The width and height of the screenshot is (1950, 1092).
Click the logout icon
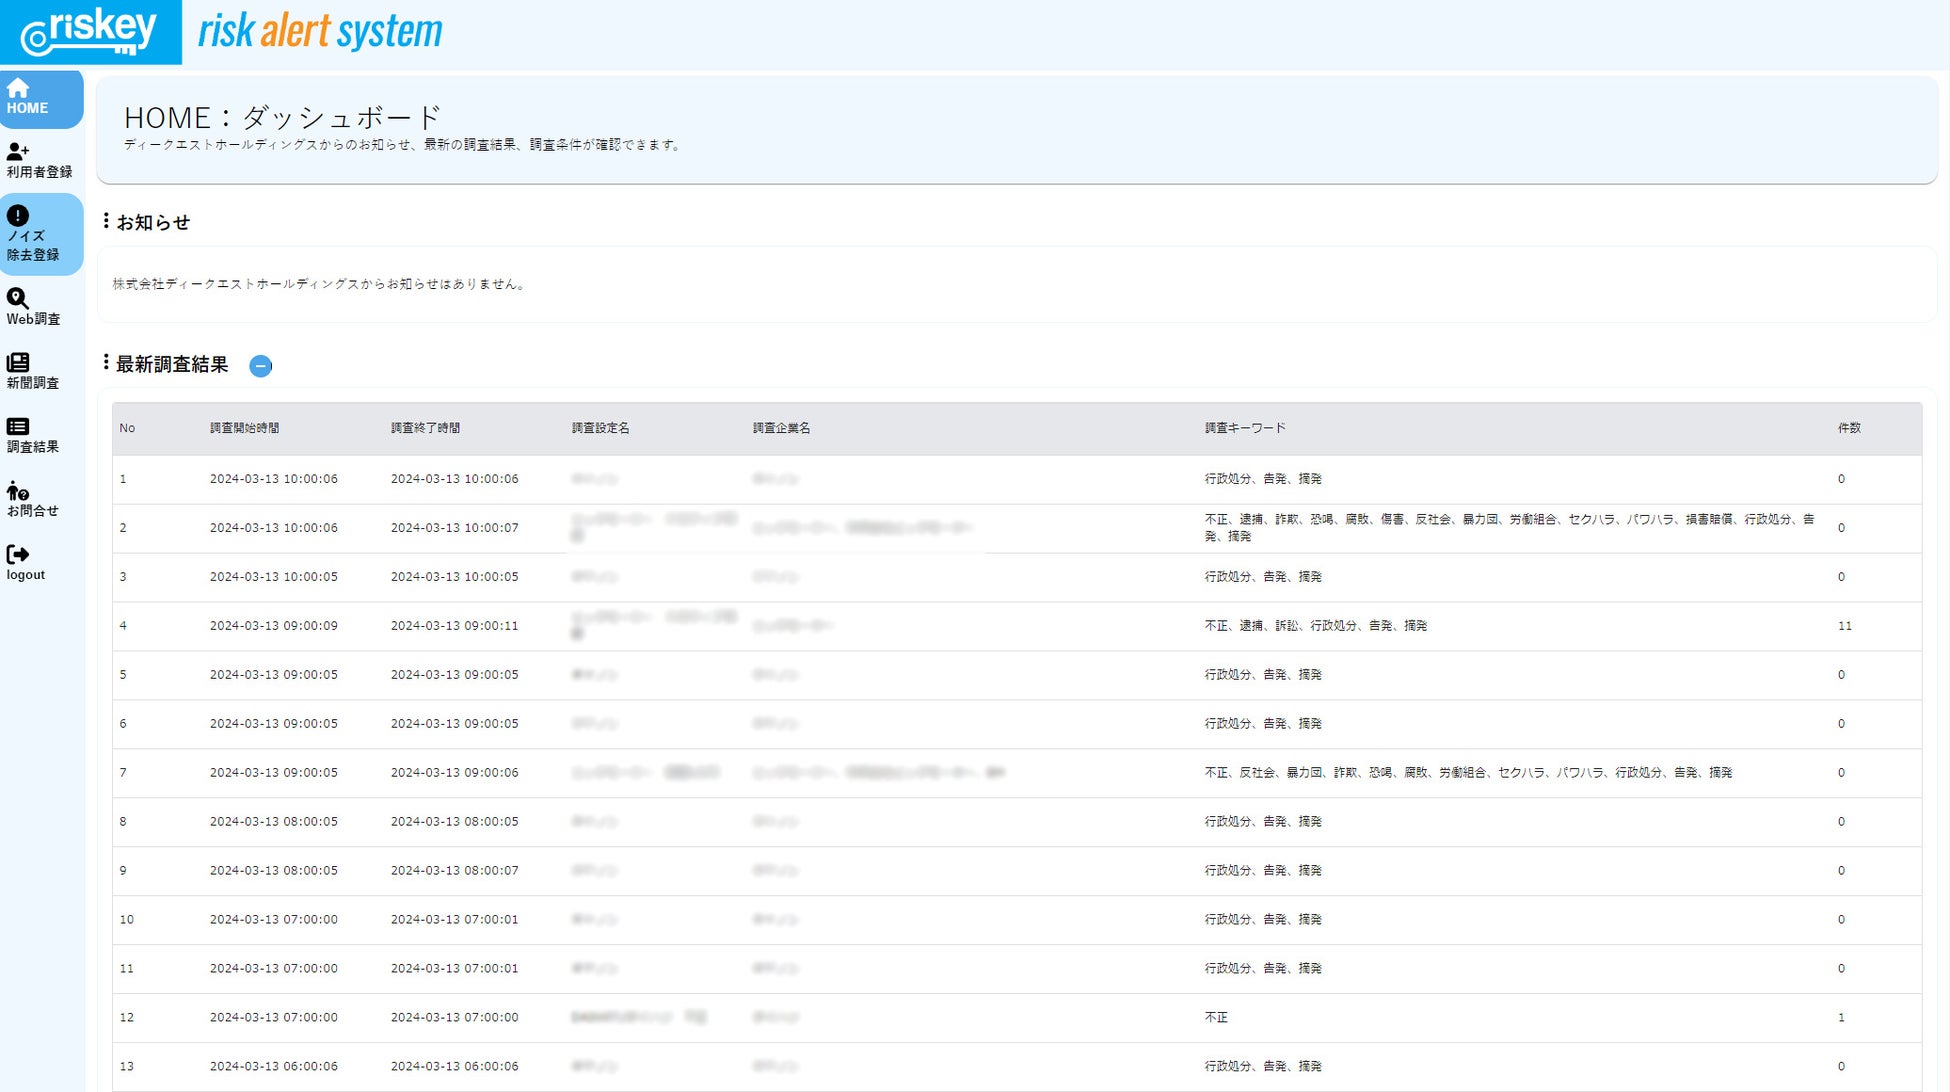pos(18,554)
